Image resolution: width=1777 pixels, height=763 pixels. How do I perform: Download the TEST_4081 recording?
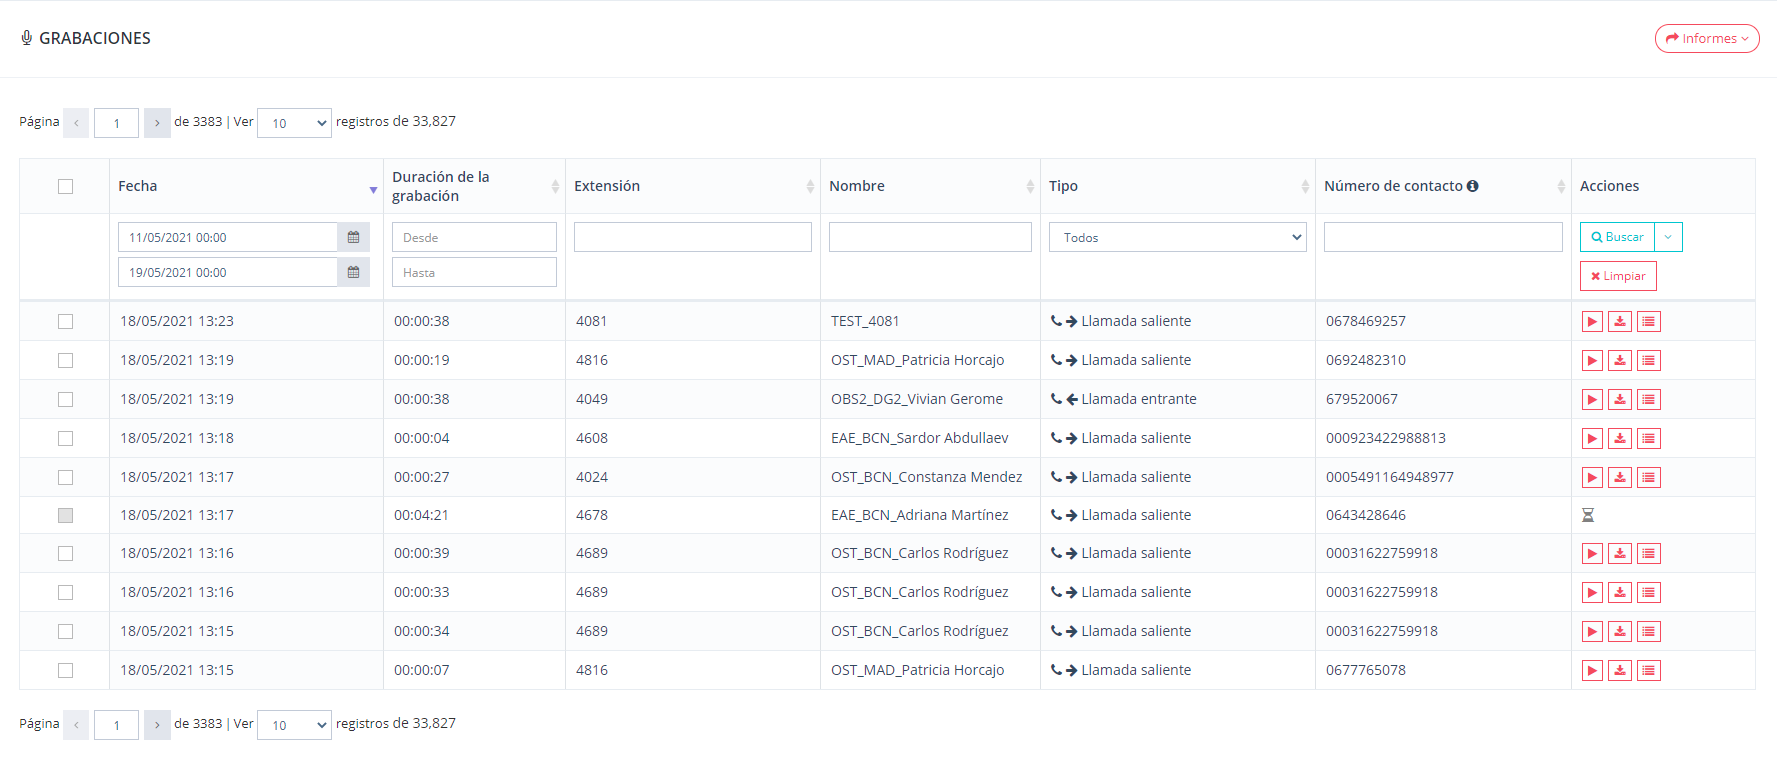point(1620,321)
